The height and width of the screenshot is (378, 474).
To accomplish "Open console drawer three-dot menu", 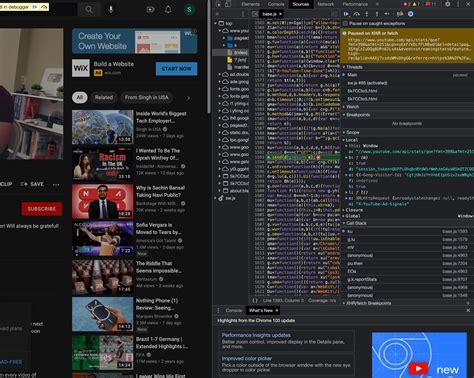I will [218, 310].
